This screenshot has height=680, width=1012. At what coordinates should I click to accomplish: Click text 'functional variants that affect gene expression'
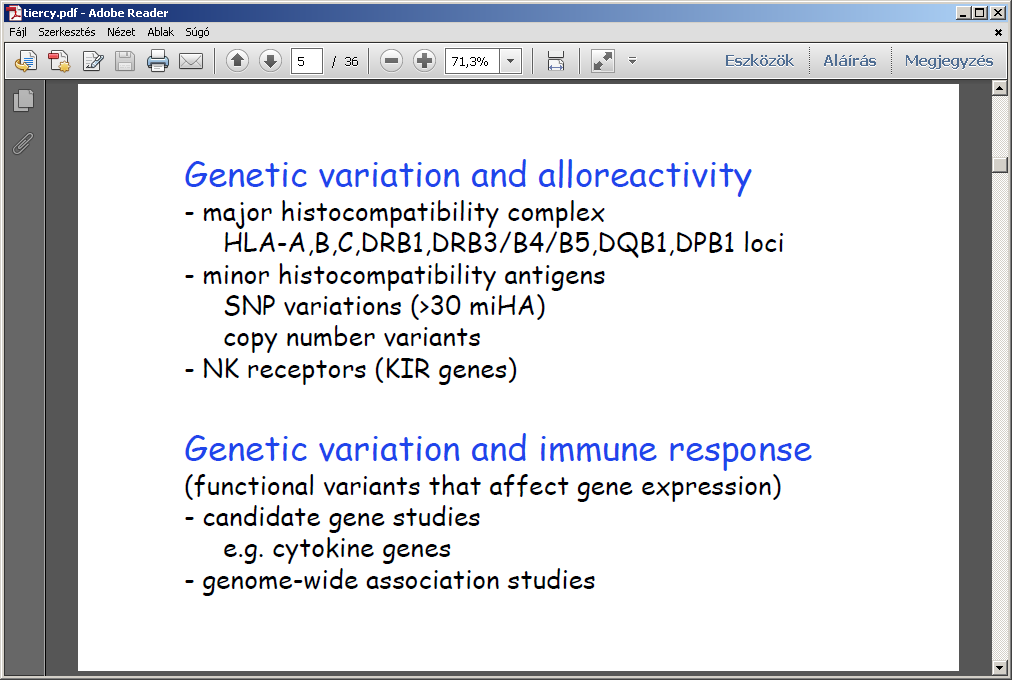point(483,486)
